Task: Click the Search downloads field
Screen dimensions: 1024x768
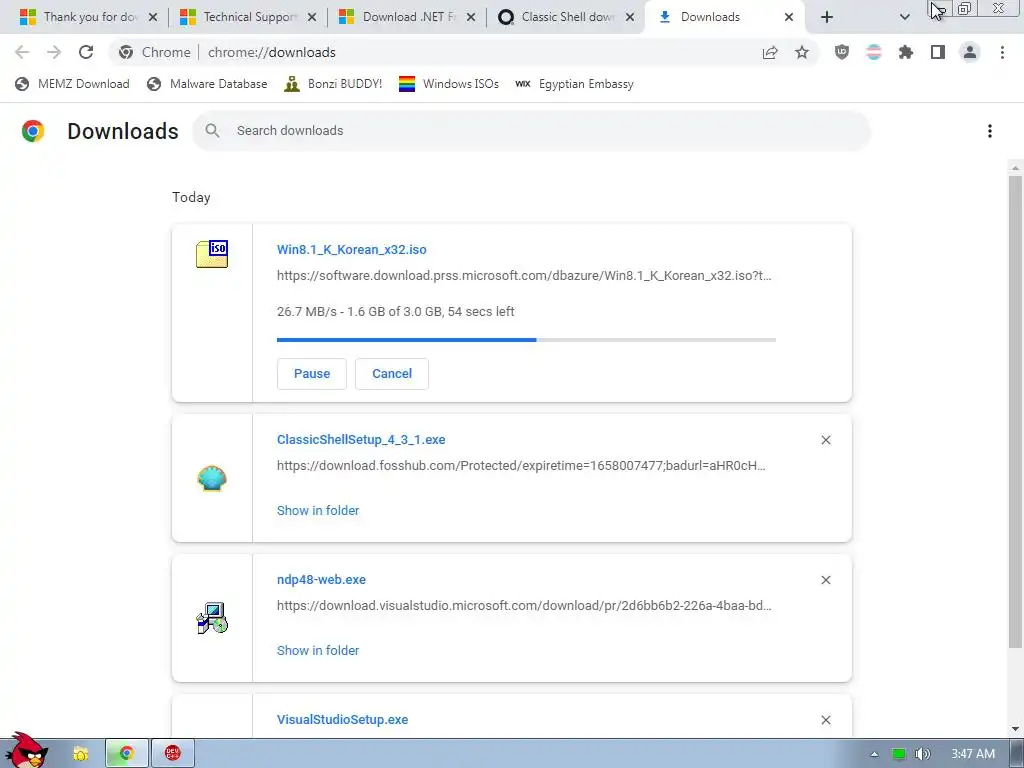Action: (531, 131)
